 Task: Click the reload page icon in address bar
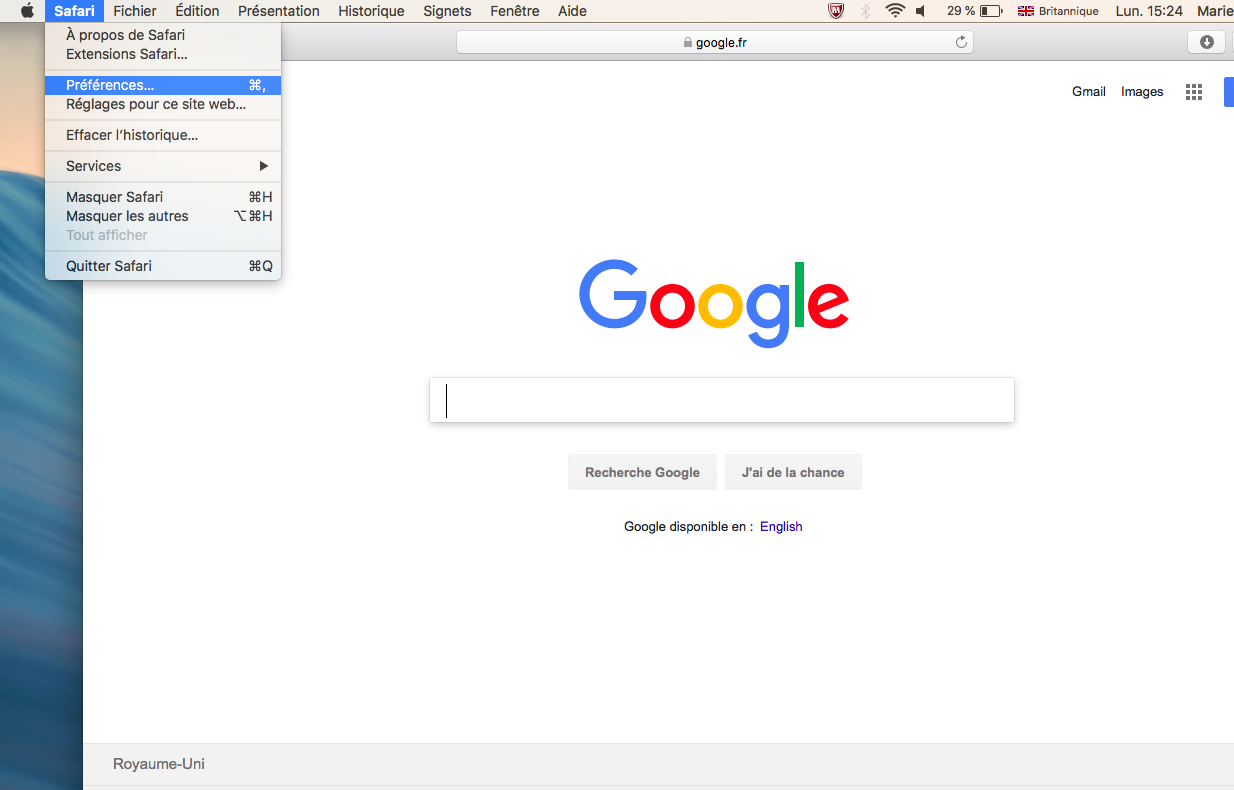coord(961,42)
